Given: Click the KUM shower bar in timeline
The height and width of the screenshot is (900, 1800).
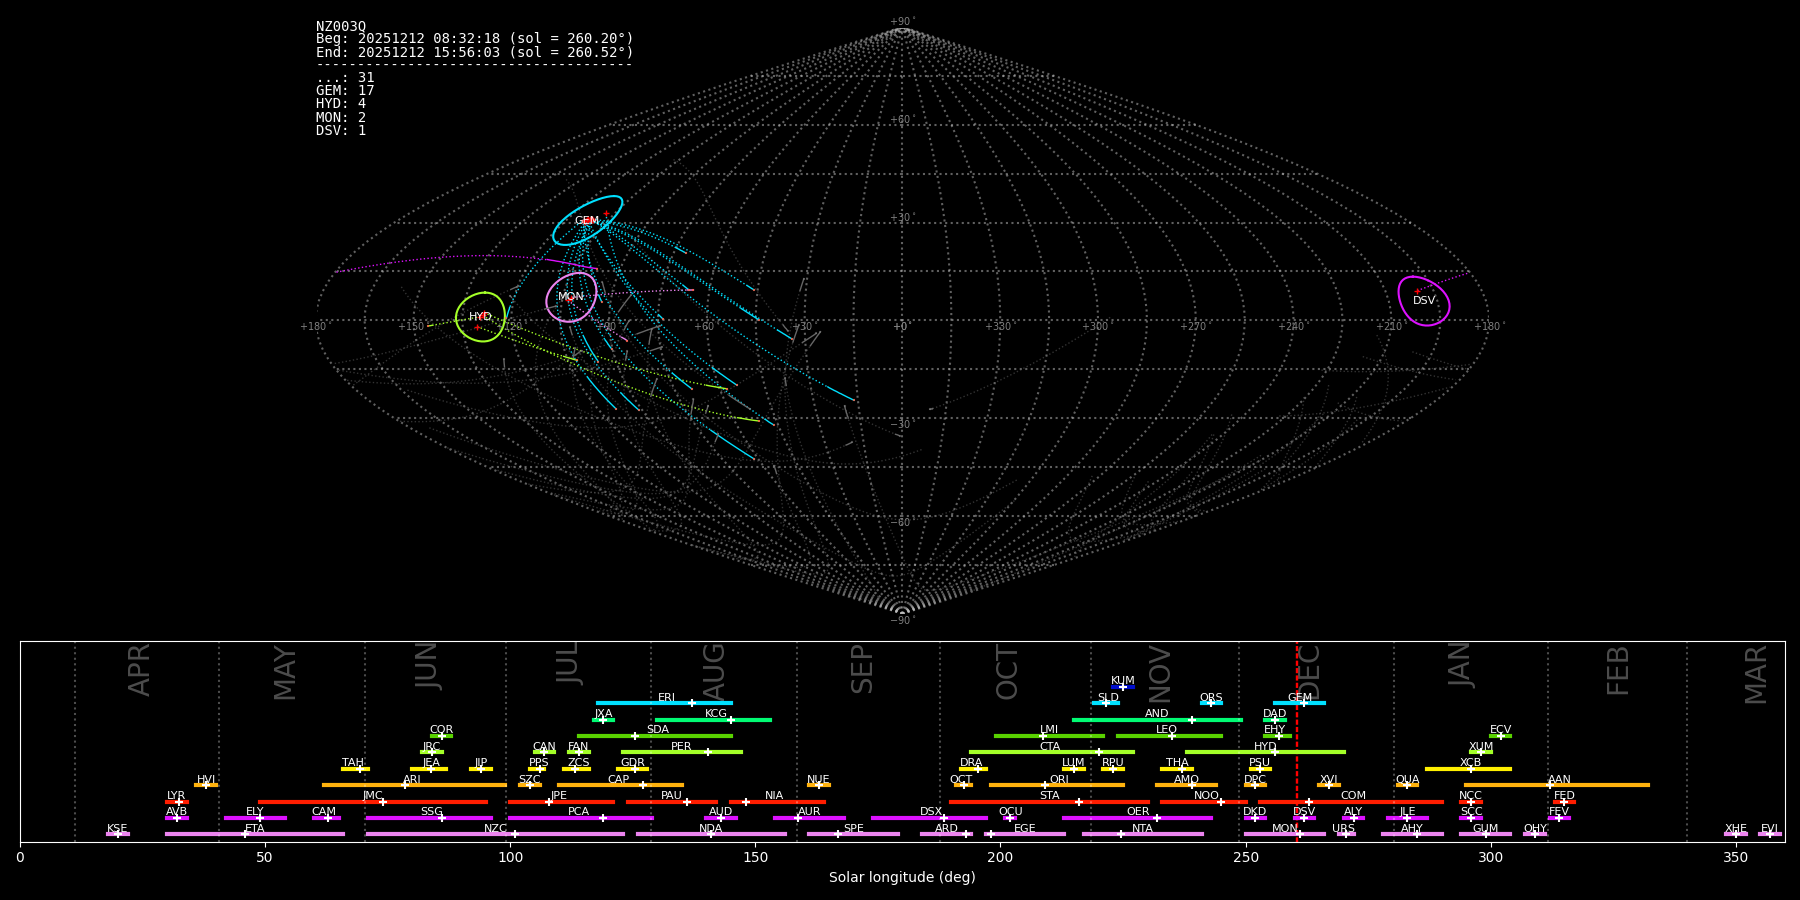Looking at the screenshot, I should [1123, 687].
